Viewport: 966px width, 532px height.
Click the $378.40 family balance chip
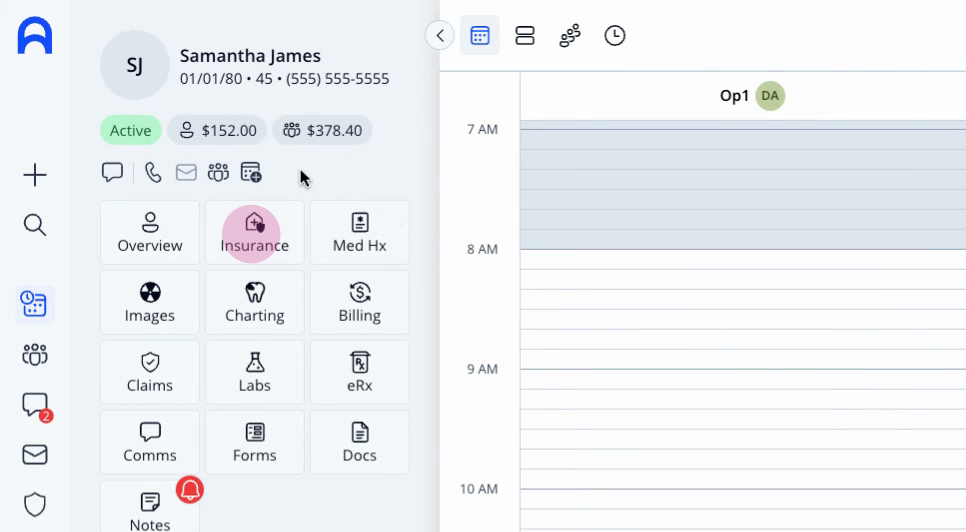click(x=322, y=131)
